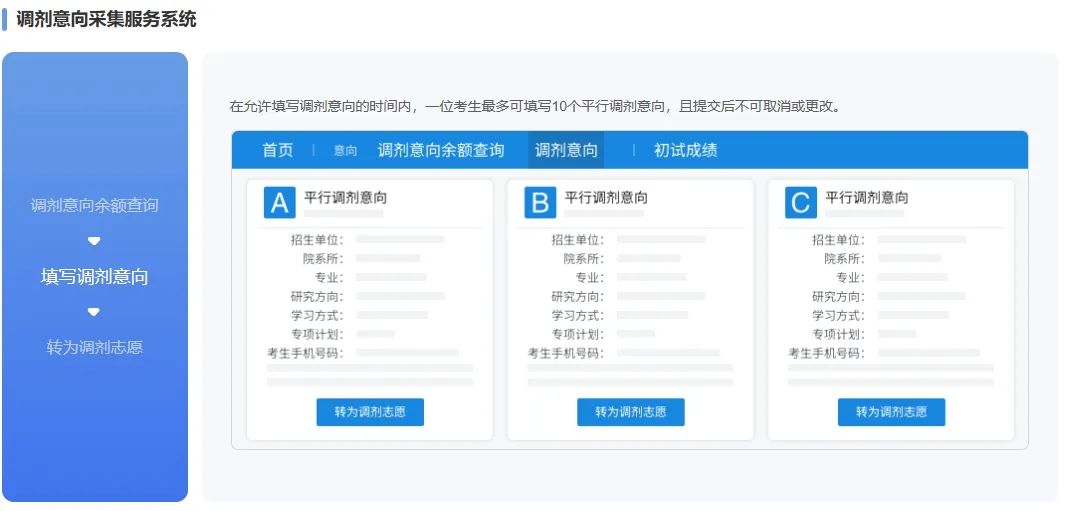
Task: Click 考生手机号码 label in card A
Action: coord(306,353)
